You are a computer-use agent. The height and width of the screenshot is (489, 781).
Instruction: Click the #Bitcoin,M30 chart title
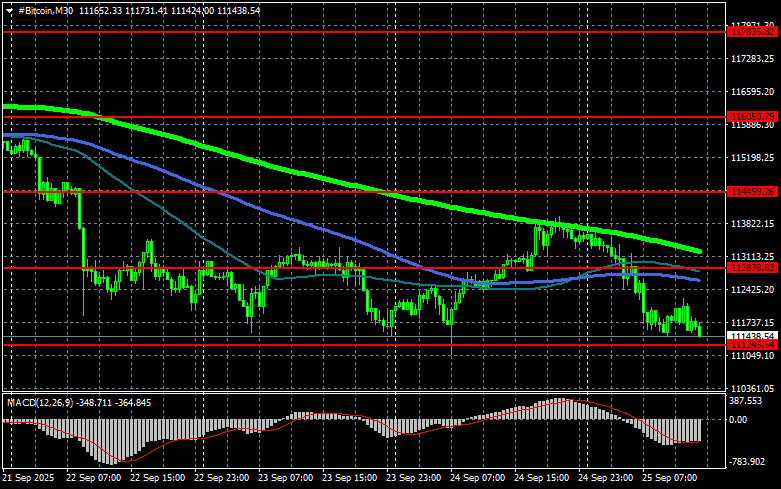(x=45, y=10)
